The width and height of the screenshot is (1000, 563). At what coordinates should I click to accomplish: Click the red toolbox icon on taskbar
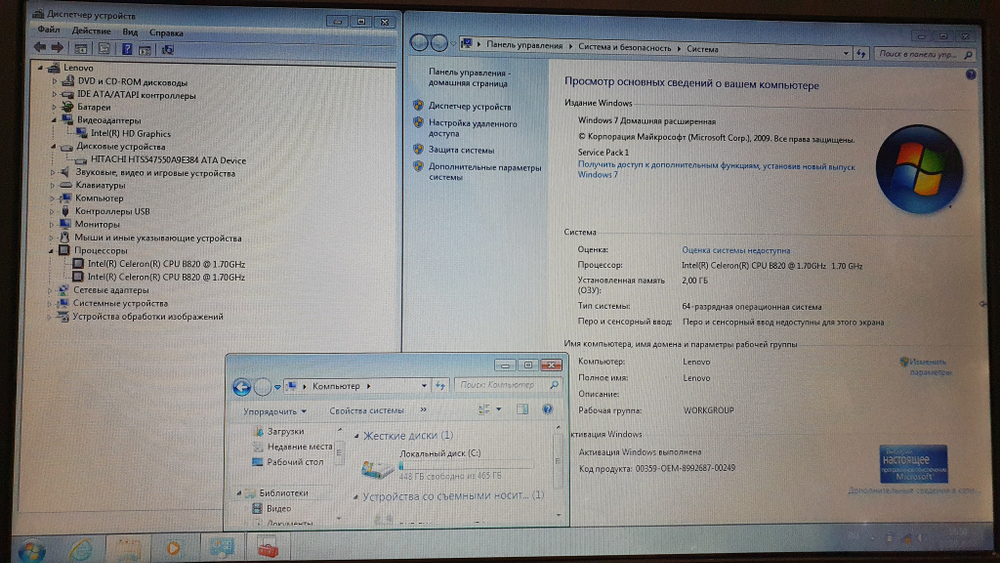coord(268,547)
